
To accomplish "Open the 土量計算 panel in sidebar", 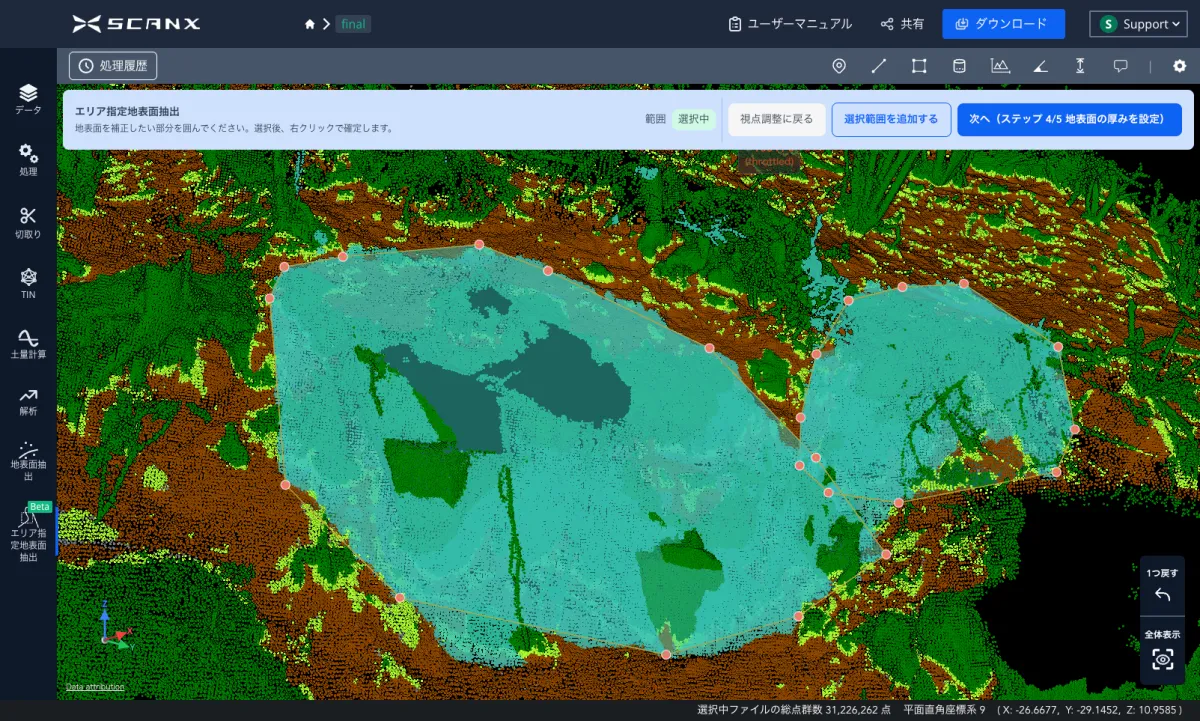I will pos(28,343).
